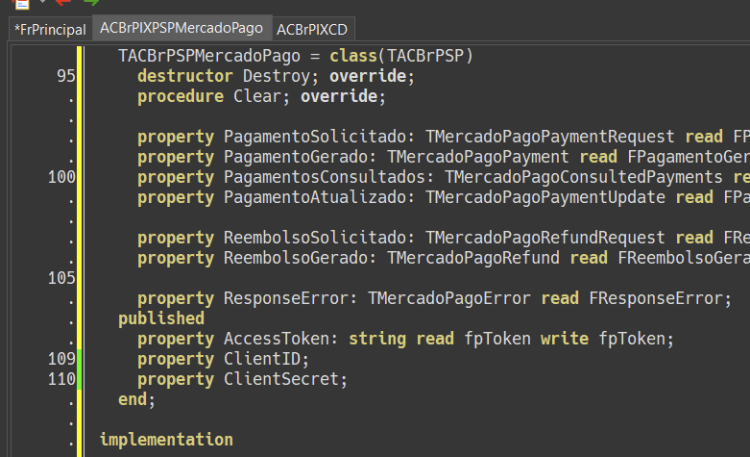
Task: Click gutter line number 105
Action: click(x=62, y=278)
